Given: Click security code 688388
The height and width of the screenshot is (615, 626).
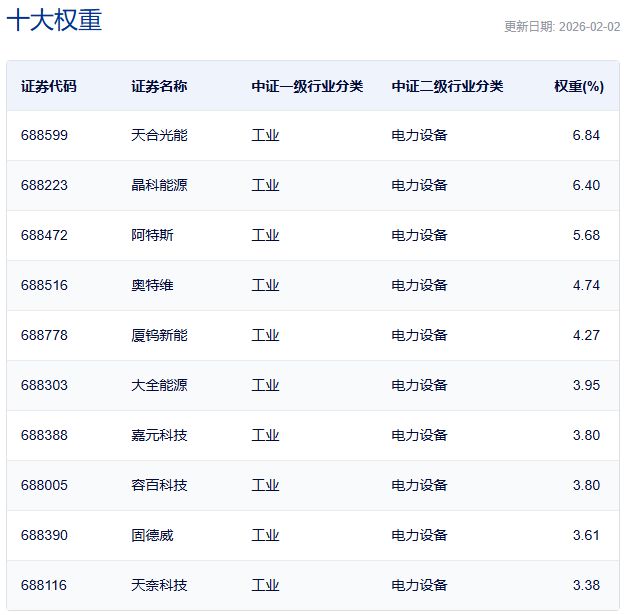Looking at the screenshot, I should point(44,435).
